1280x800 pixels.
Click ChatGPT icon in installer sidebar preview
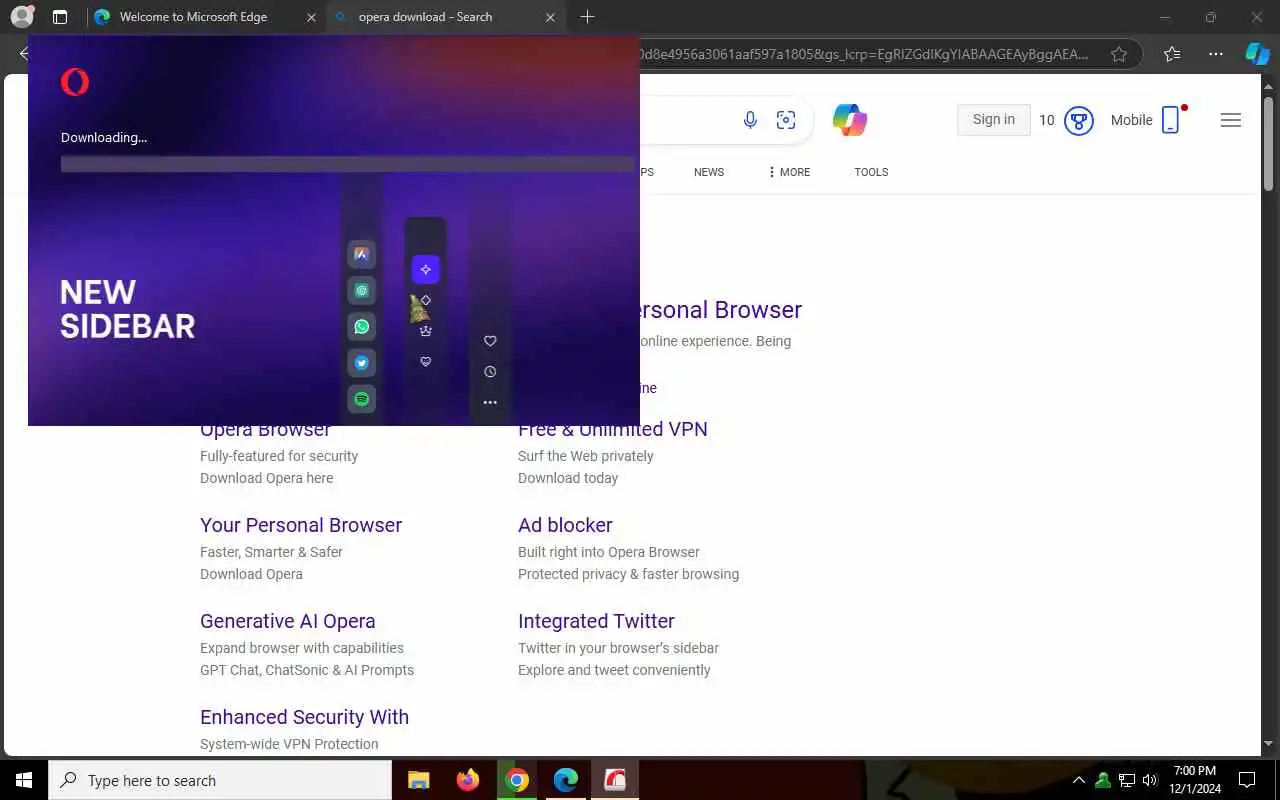click(362, 290)
